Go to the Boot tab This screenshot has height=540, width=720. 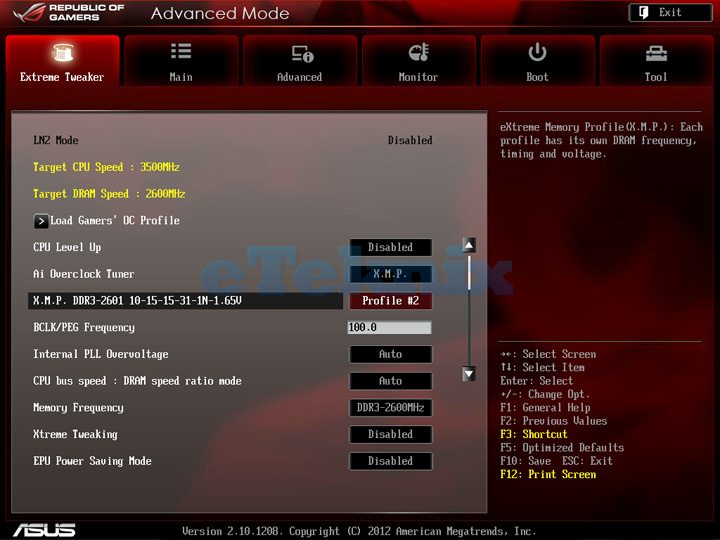pos(537,60)
